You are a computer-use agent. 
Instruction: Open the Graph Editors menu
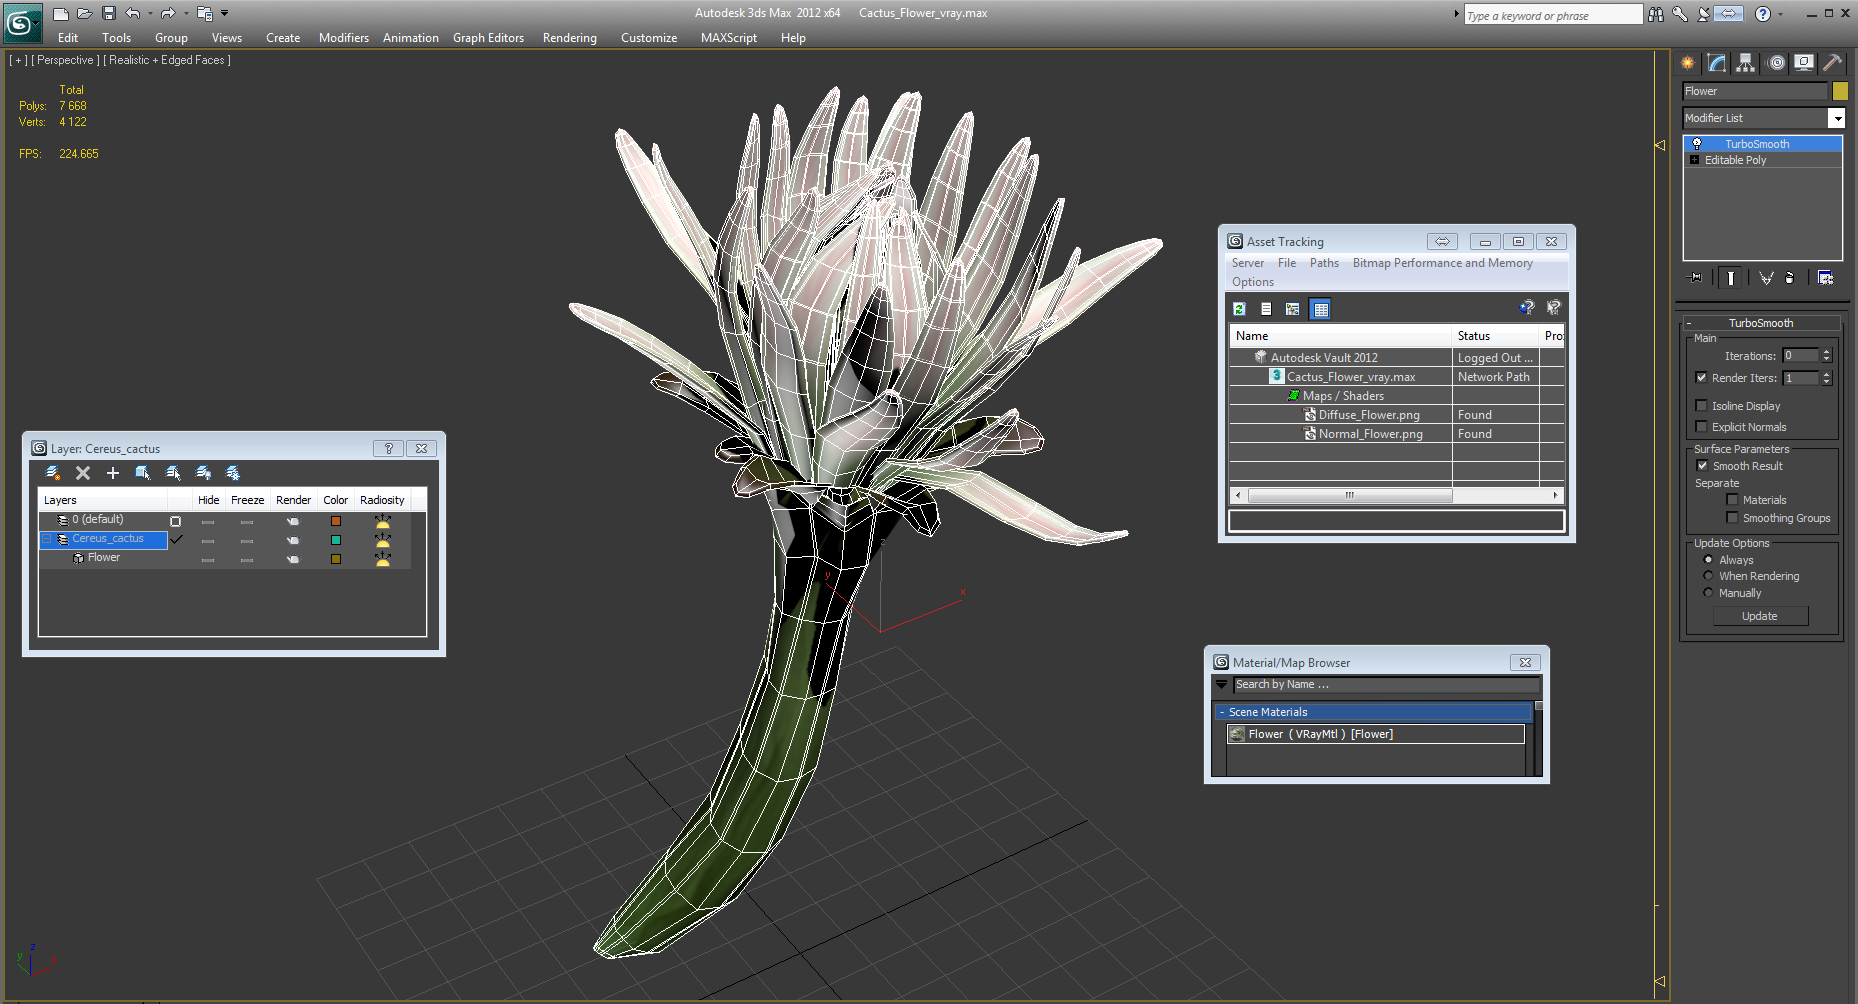point(488,38)
